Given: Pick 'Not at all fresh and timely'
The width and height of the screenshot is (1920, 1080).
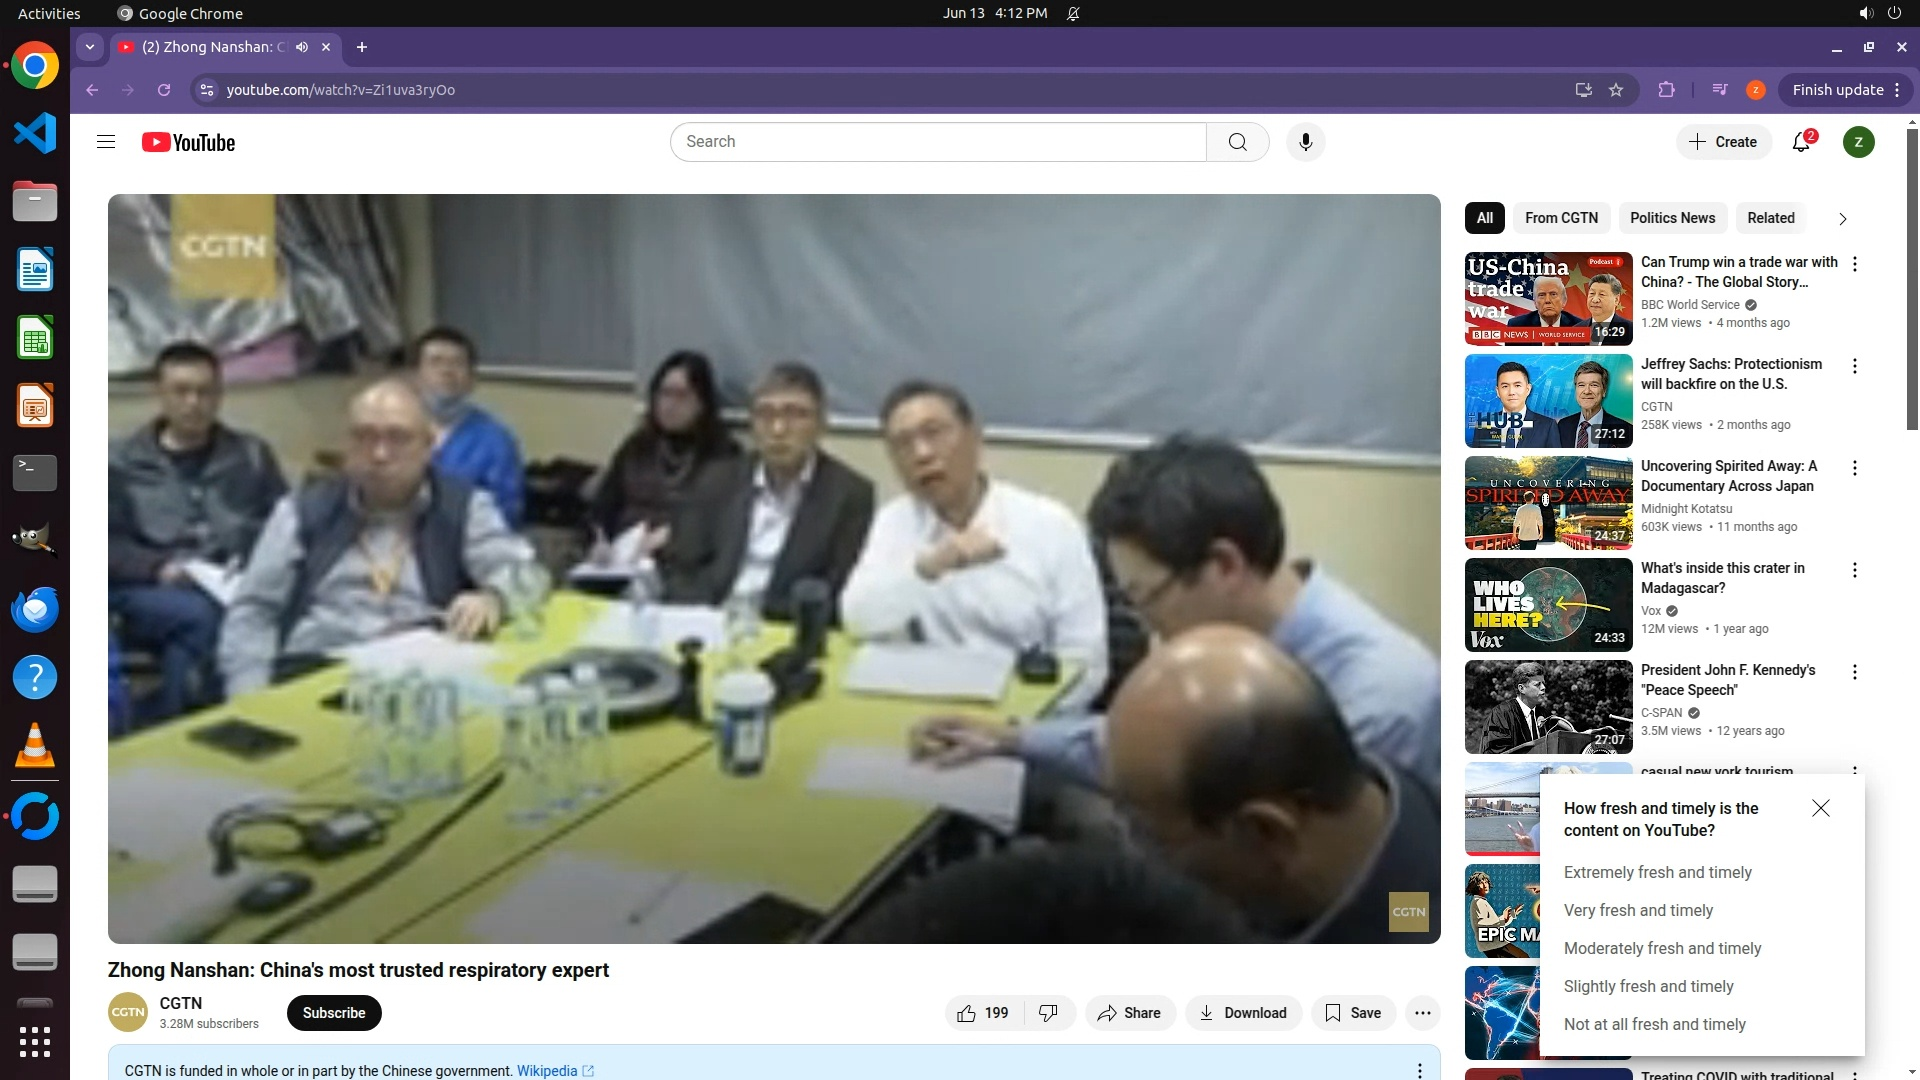Looking at the screenshot, I should (1654, 1024).
